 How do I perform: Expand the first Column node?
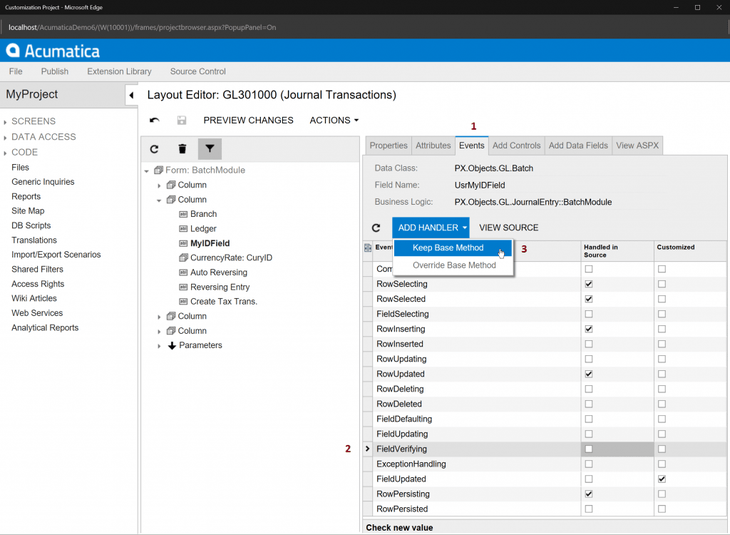click(159, 185)
